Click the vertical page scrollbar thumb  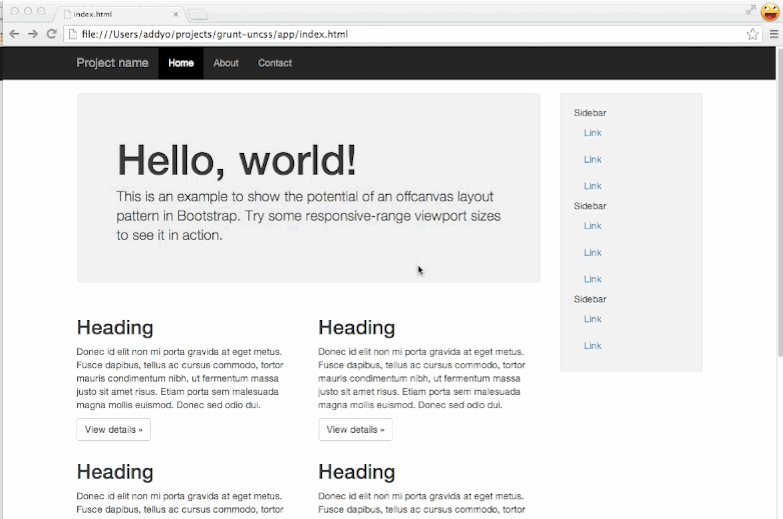[x=780, y=202]
